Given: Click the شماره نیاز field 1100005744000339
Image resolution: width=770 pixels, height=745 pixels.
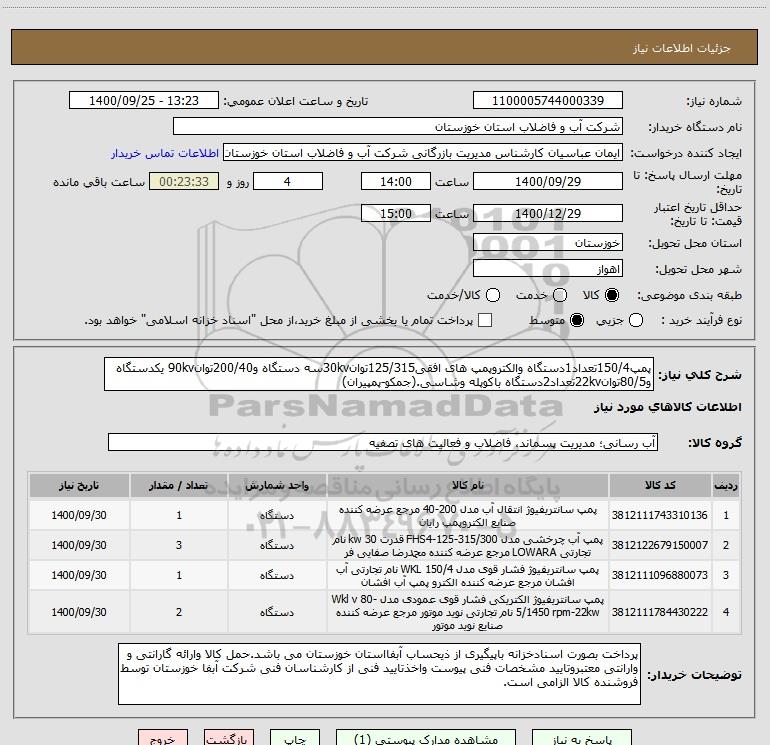Looking at the screenshot, I should click(x=548, y=101).
